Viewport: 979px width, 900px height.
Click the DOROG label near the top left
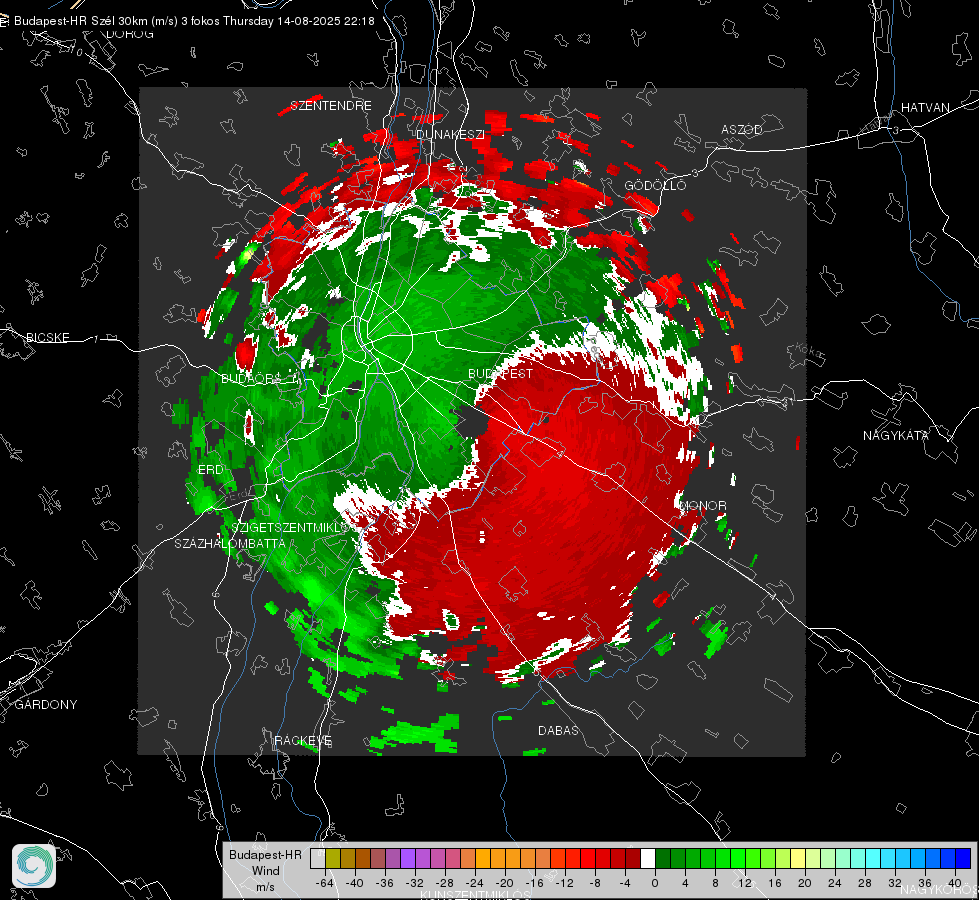point(129,34)
